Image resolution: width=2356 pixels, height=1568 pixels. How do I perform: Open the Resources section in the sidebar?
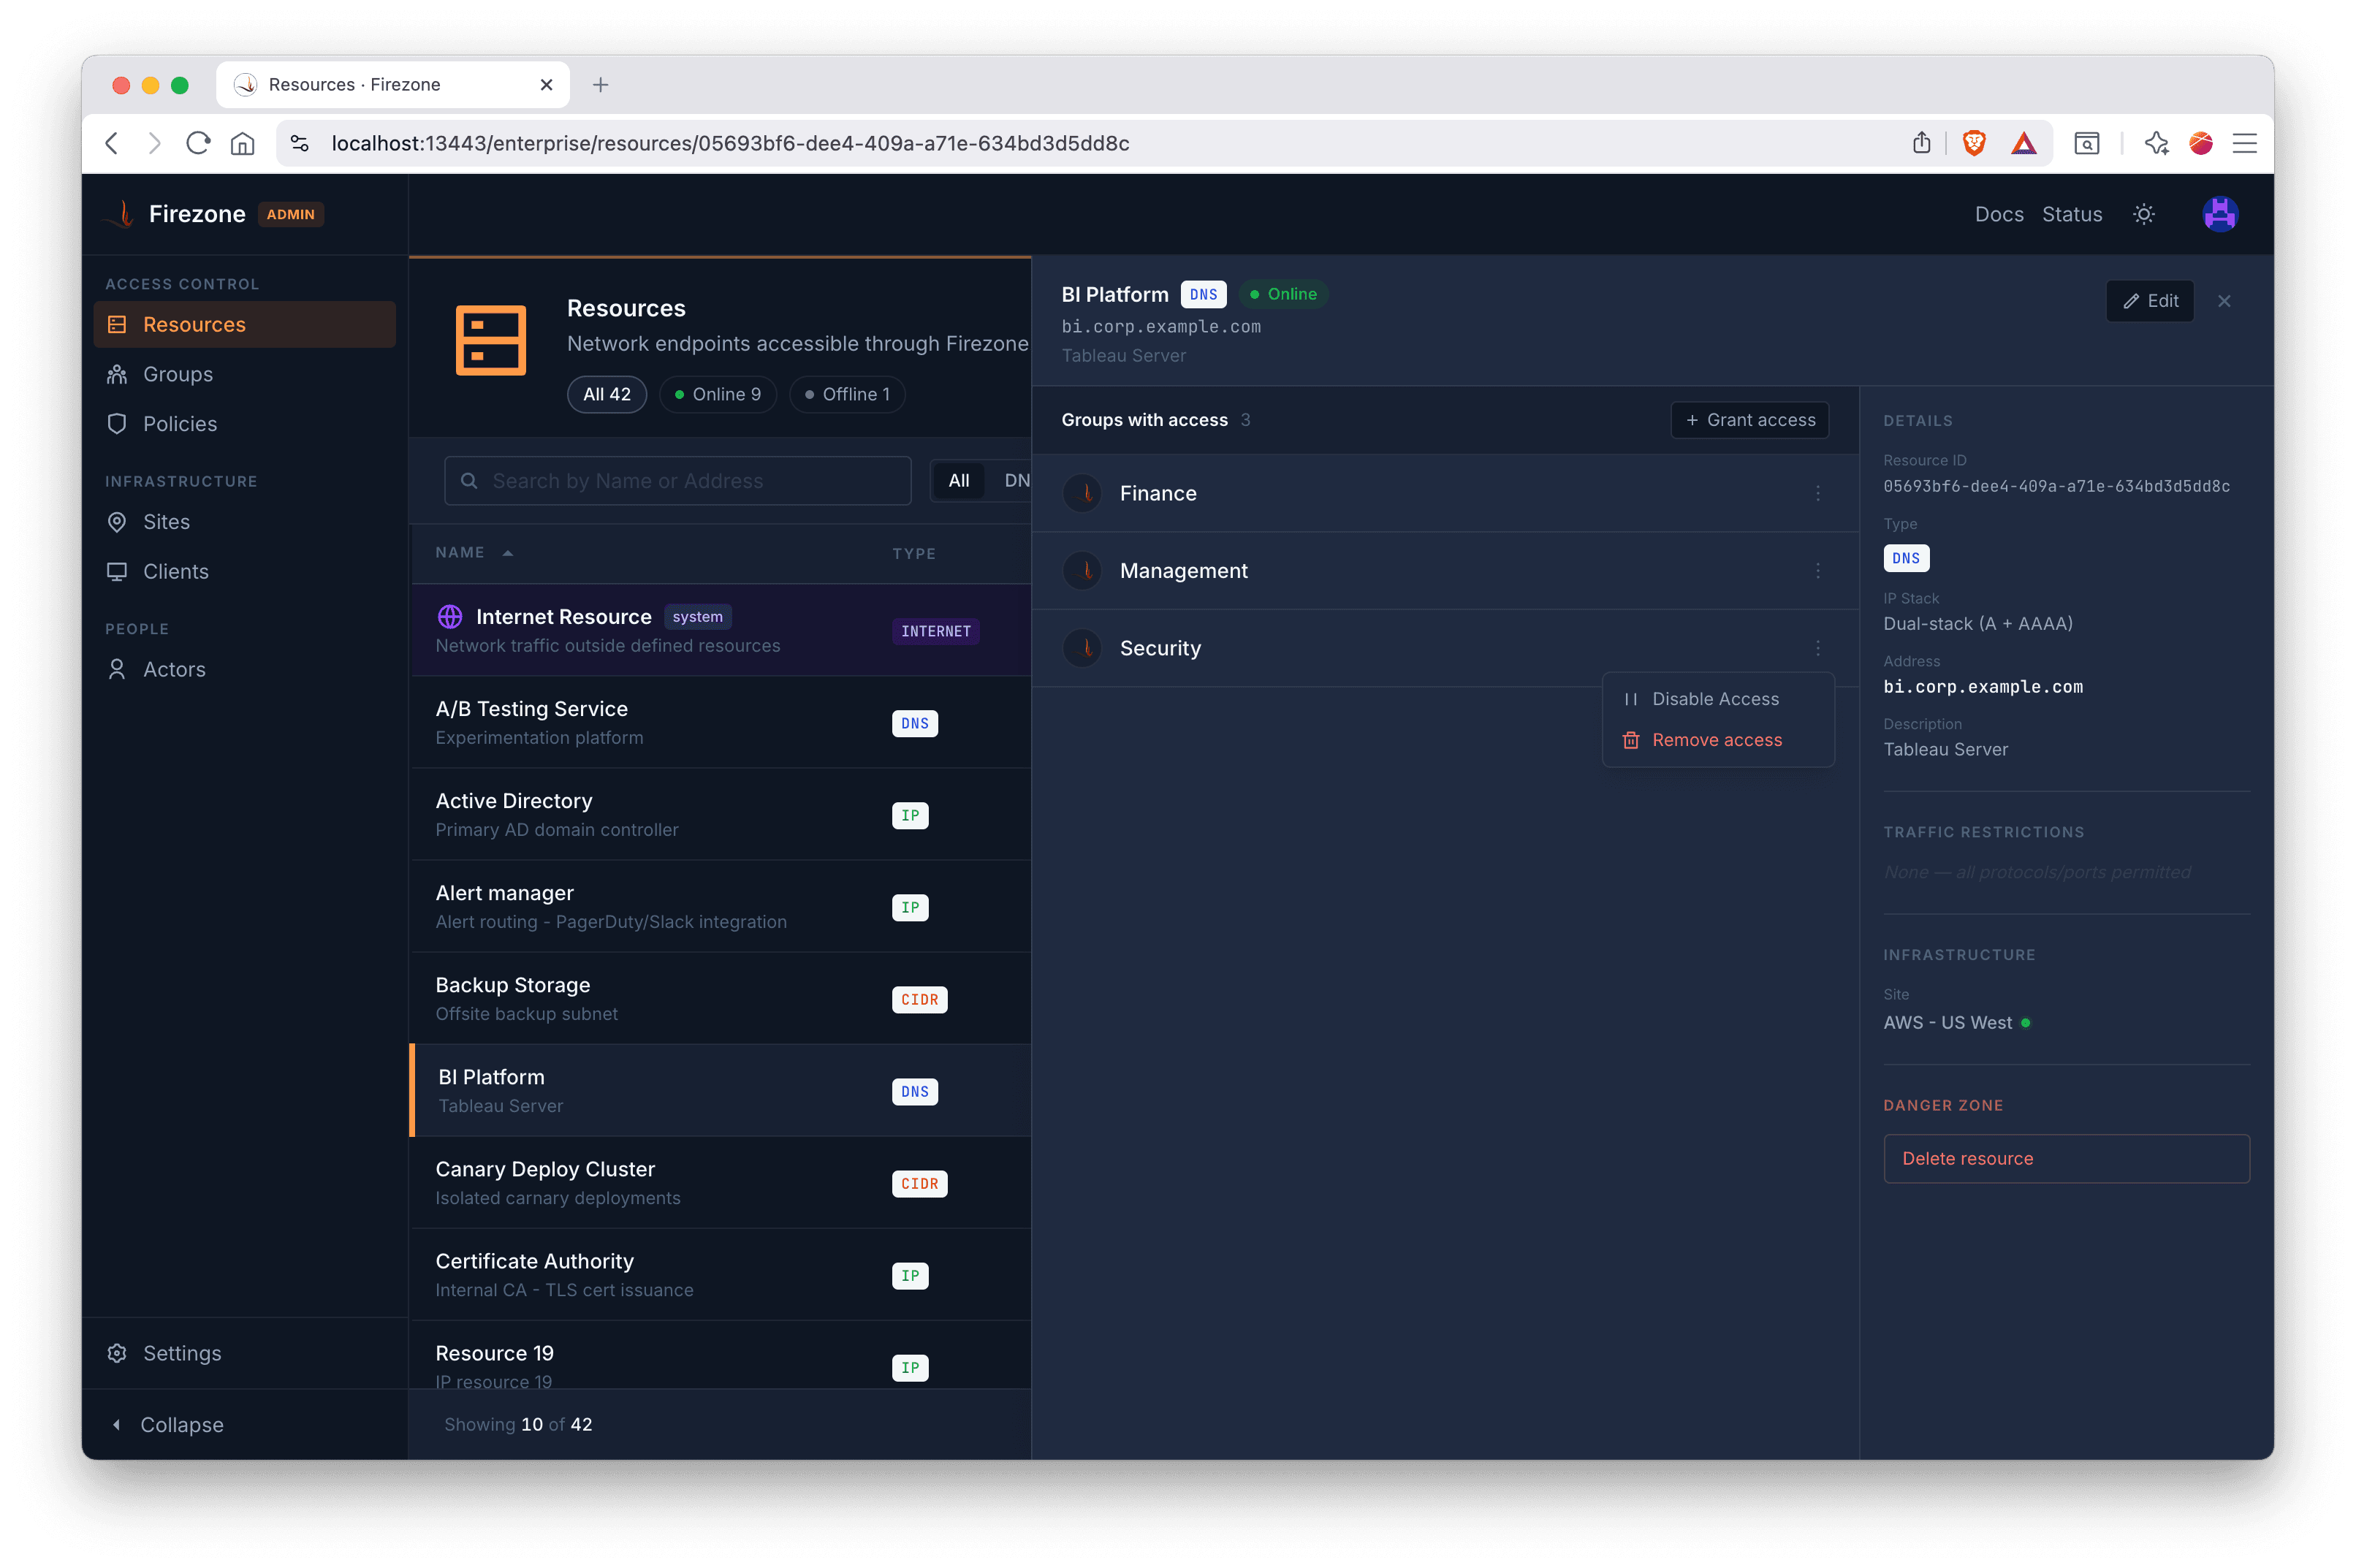point(195,324)
